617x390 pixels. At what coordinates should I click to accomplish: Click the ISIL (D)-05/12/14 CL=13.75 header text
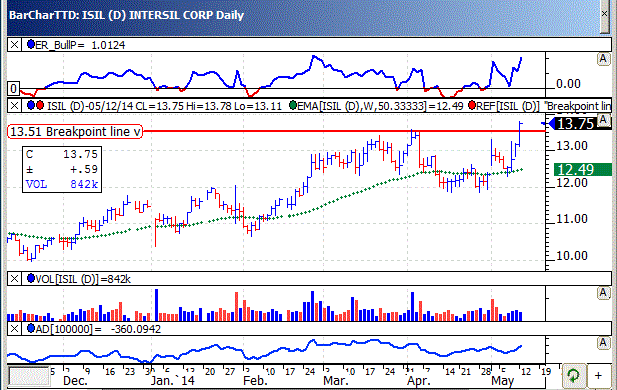click(x=164, y=106)
